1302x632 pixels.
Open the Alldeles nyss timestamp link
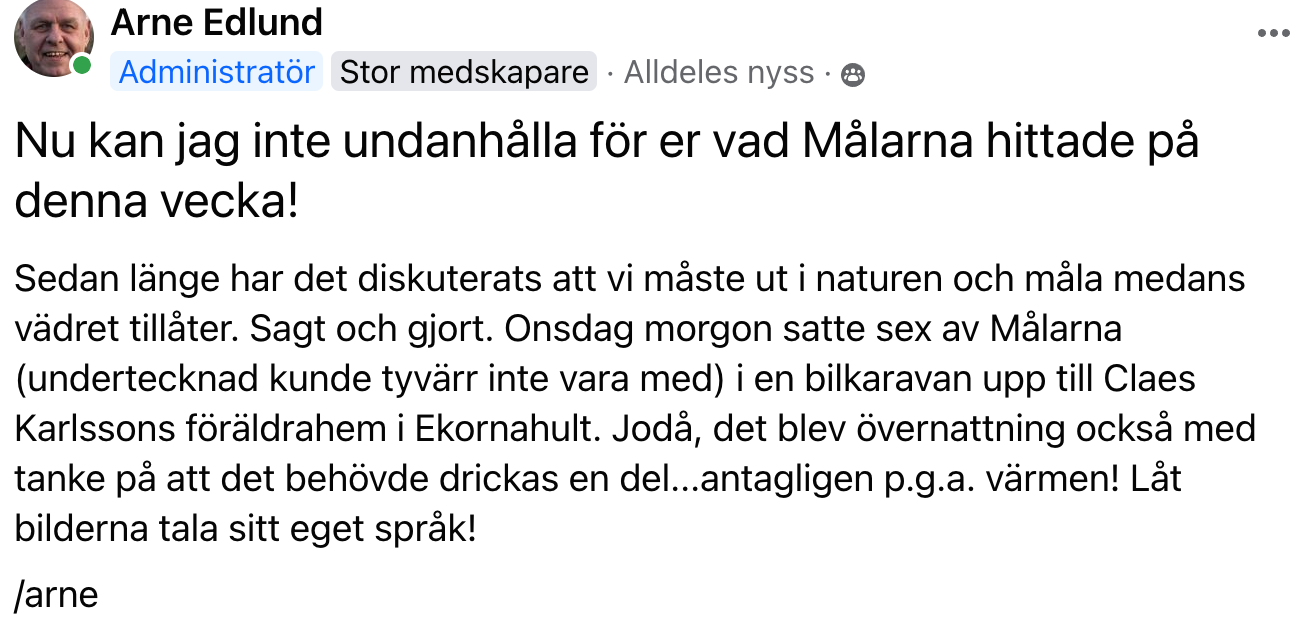719,73
